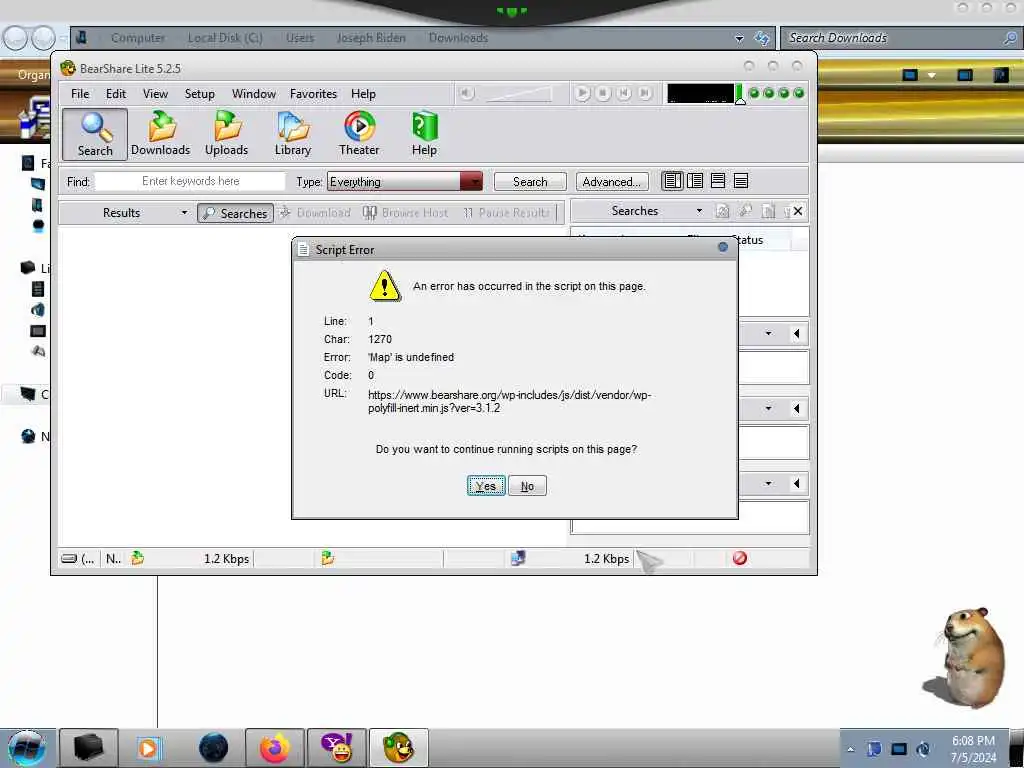The image size is (1024, 768).
Task: Click the last green status light
Action: tap(798, 93)
